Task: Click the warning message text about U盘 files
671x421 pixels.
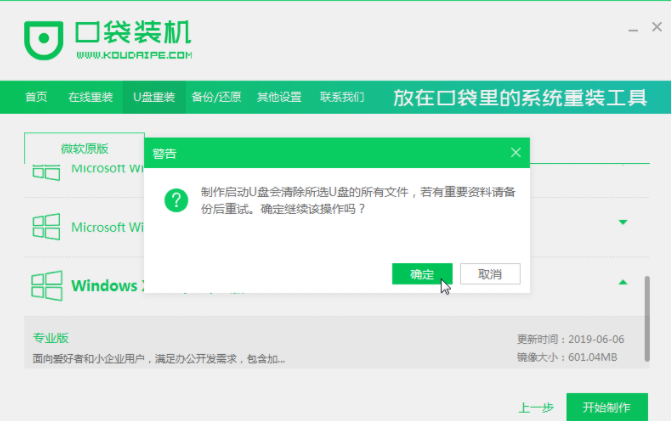Action: pyautogui.click(x=358, y=200)
